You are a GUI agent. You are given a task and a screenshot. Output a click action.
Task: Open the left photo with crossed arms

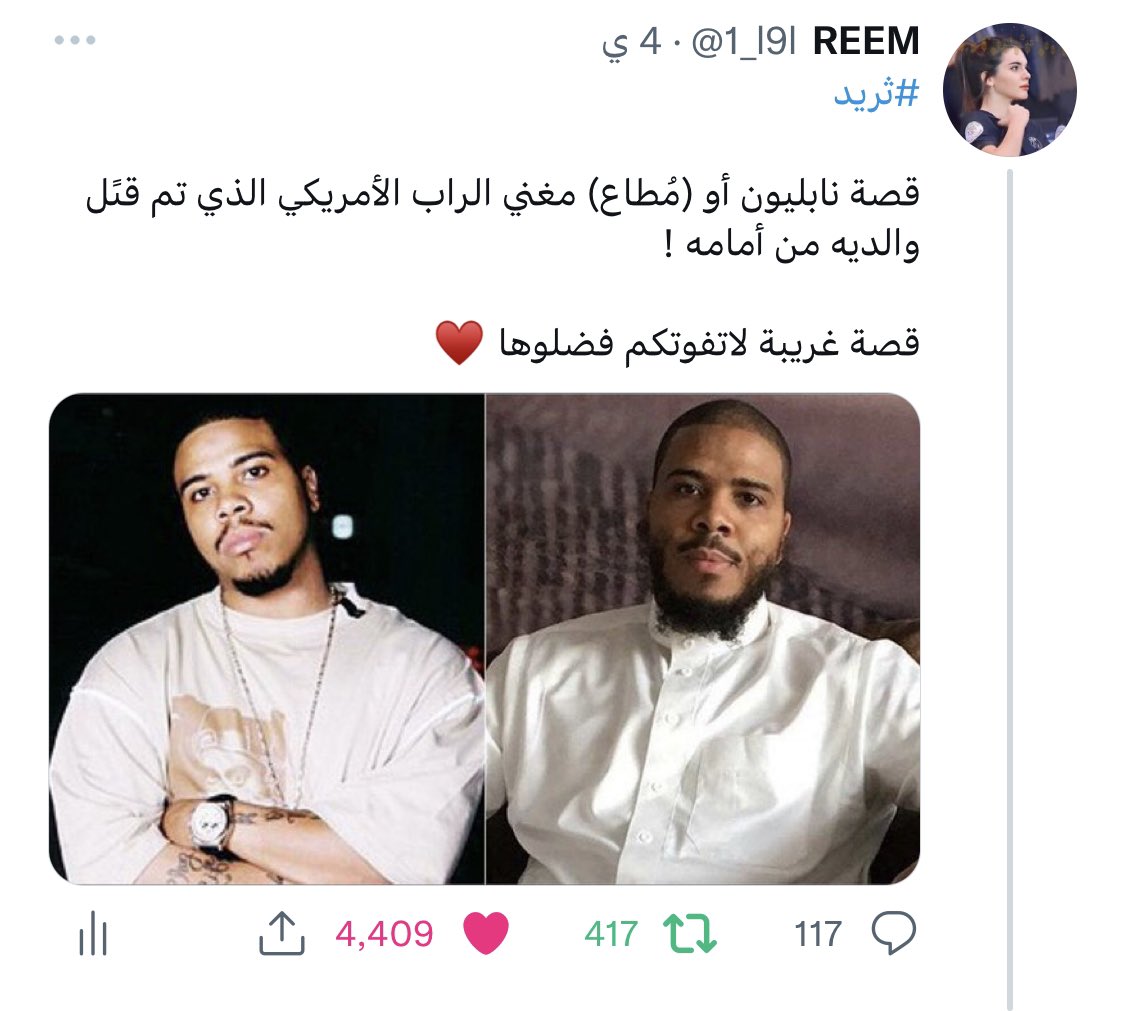267,639
